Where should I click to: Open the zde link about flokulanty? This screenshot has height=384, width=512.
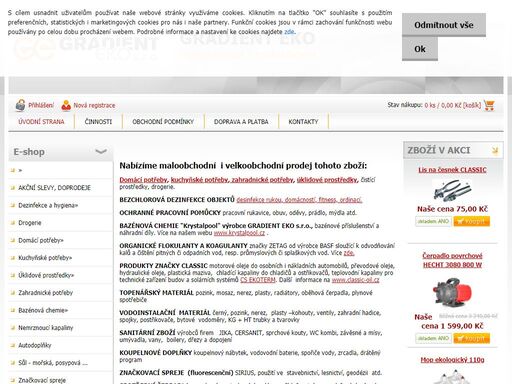349,253
